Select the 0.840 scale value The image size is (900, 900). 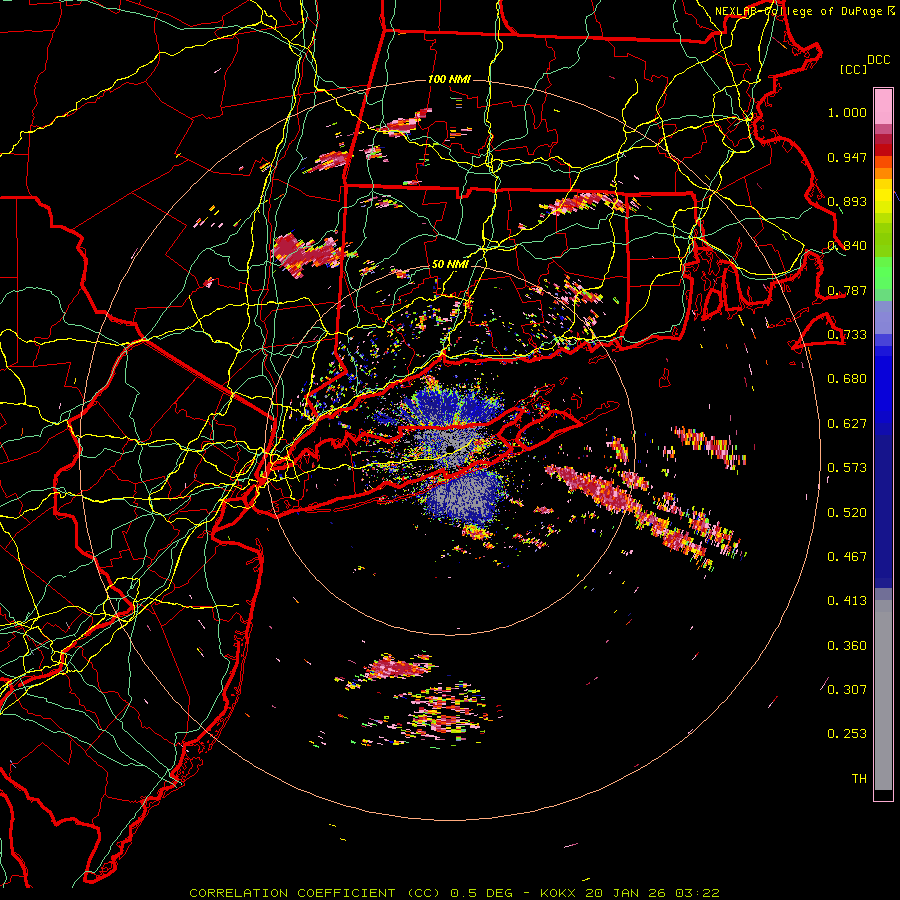[x=847, y=246]
